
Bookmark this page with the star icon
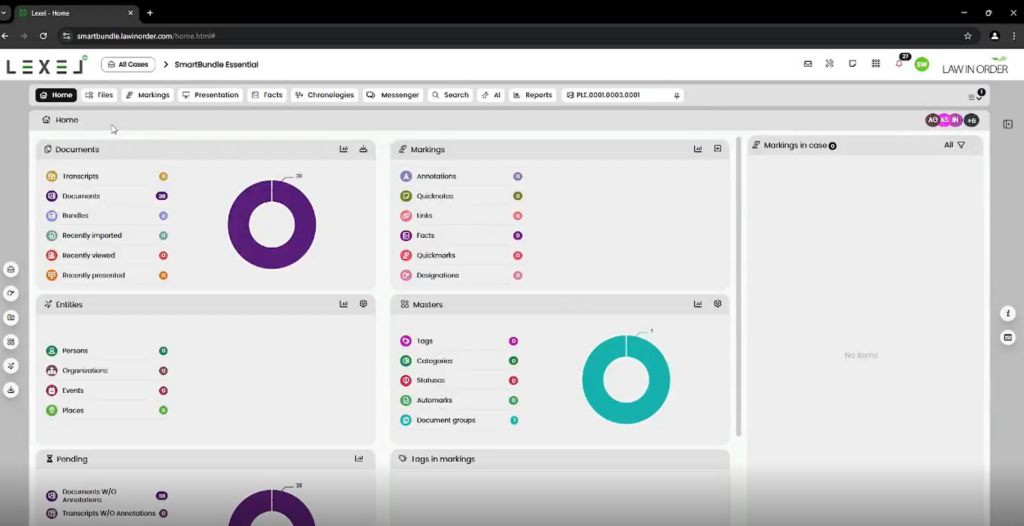coord(968,36)
